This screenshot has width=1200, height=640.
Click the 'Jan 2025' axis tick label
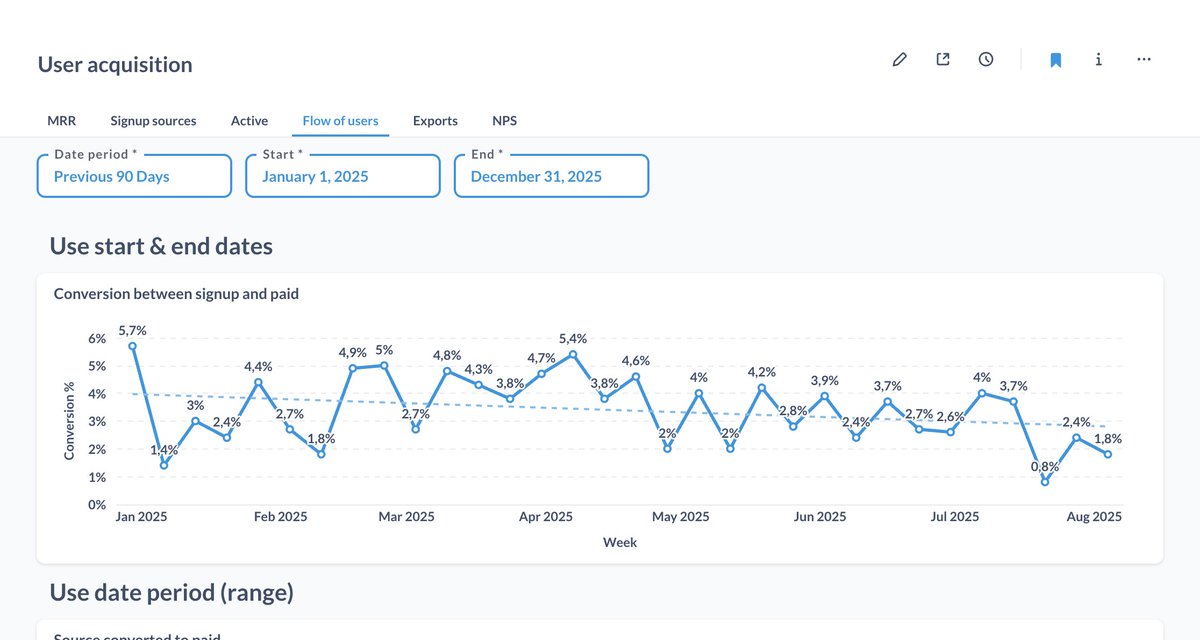141,517
